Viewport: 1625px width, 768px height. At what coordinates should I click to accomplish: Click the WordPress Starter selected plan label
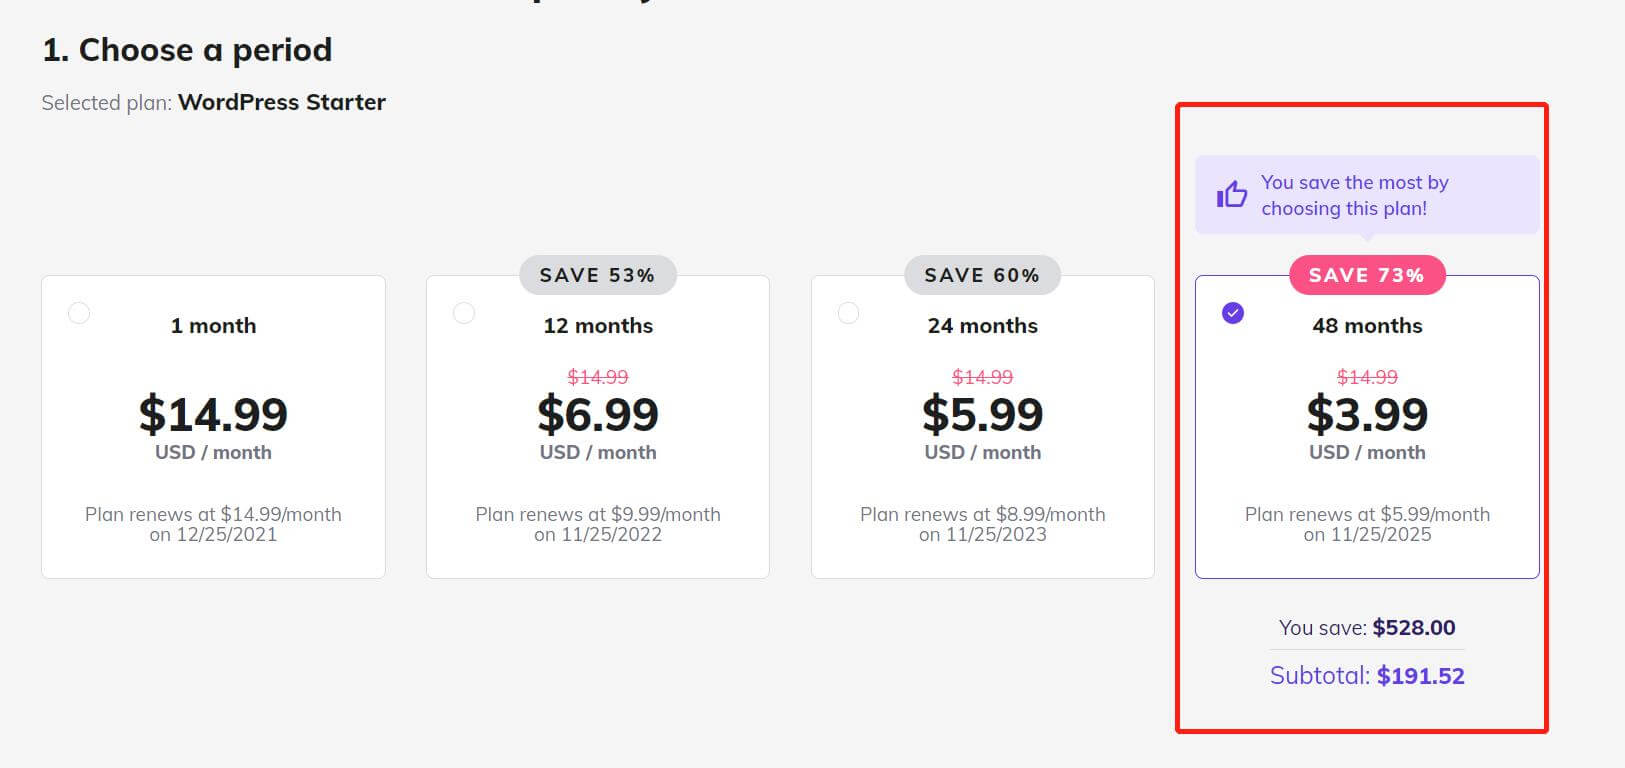point(281,102)
